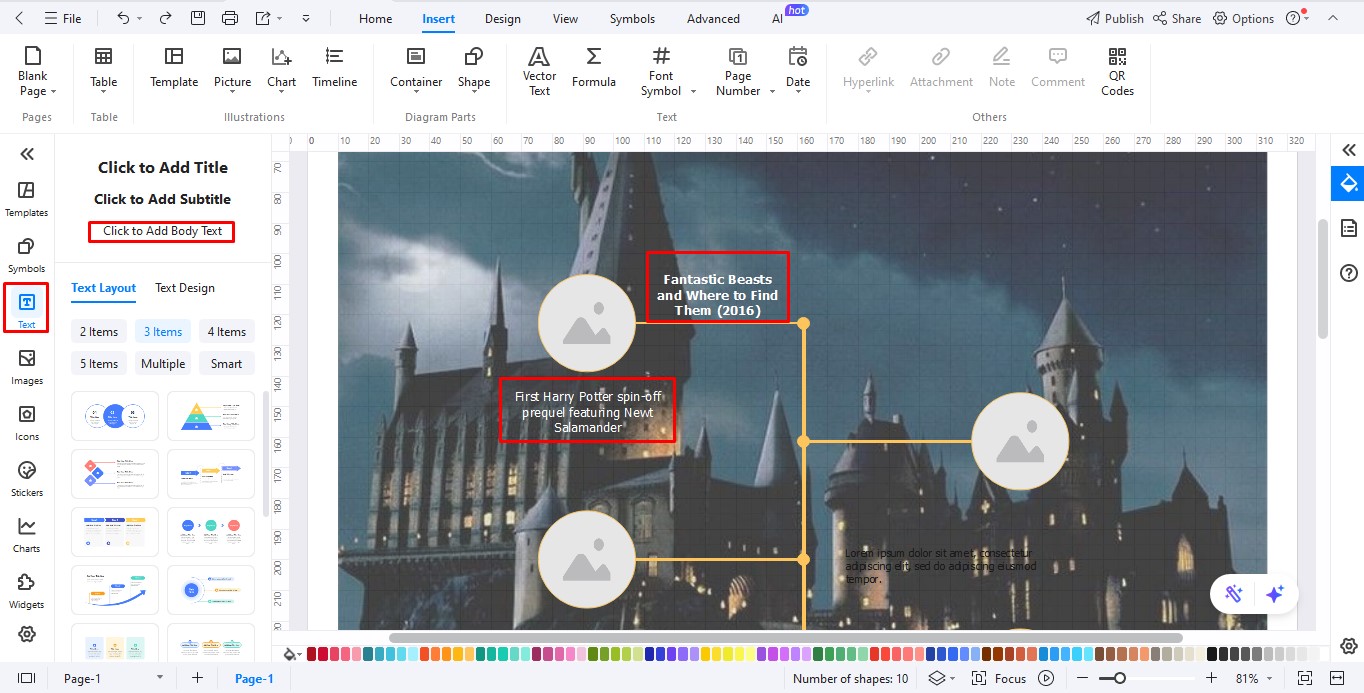
Task: Switch to the View ribbon tab
Action: coord(565,18)
